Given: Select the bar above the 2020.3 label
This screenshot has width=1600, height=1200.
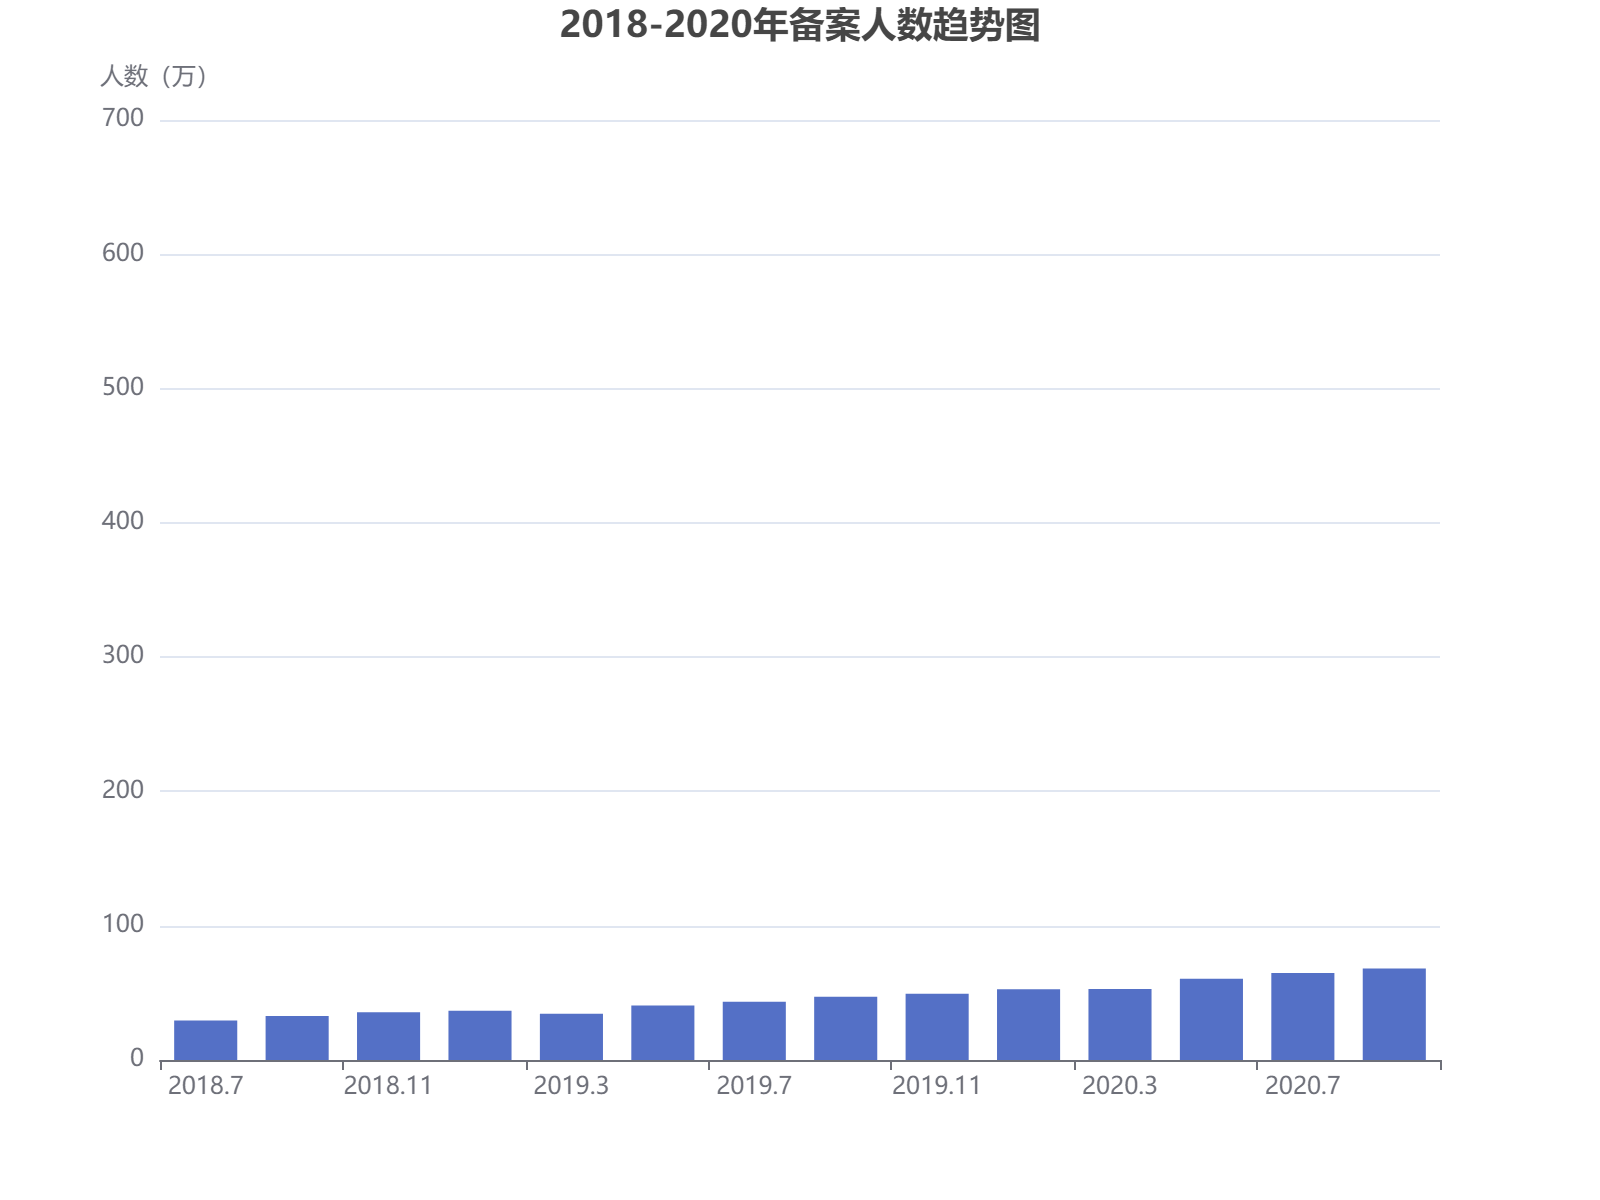Looking at the screenshot, I should [x=1118, y=1020].
